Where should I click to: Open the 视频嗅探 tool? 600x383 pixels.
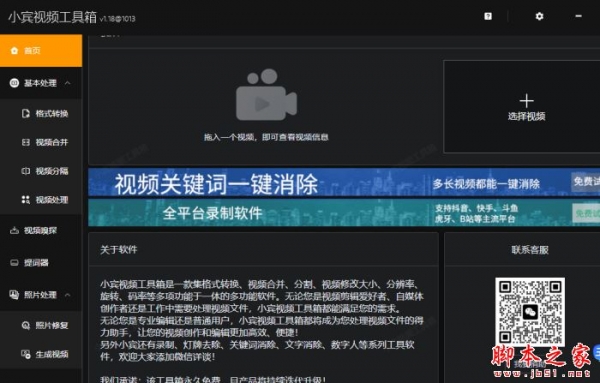tap(41, 230)
